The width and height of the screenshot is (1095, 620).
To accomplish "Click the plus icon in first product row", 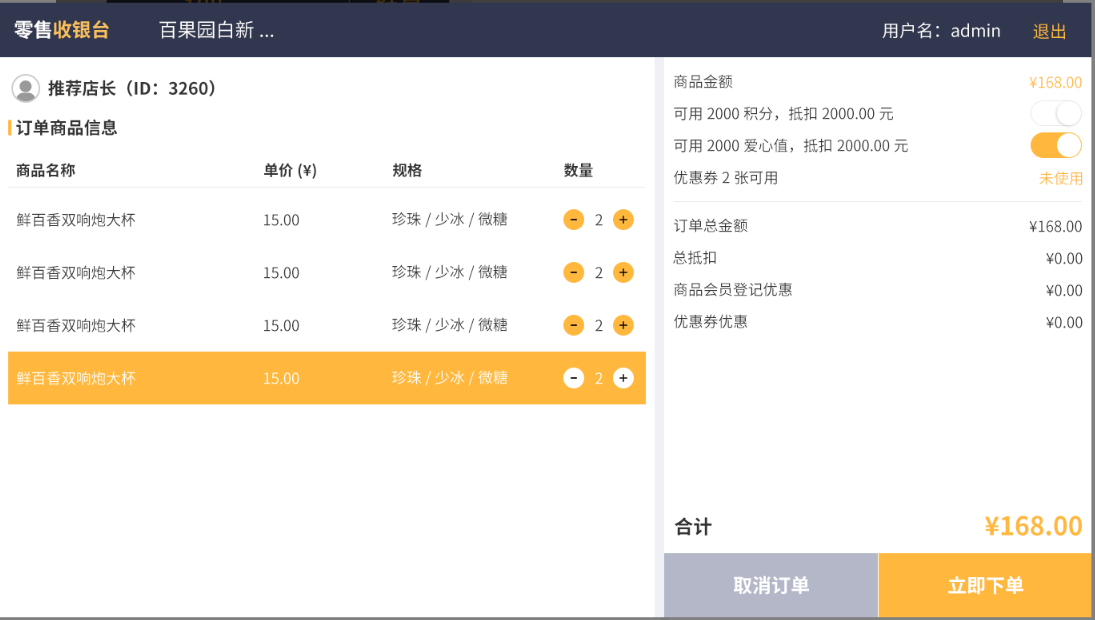I will (x=623, y=219).
